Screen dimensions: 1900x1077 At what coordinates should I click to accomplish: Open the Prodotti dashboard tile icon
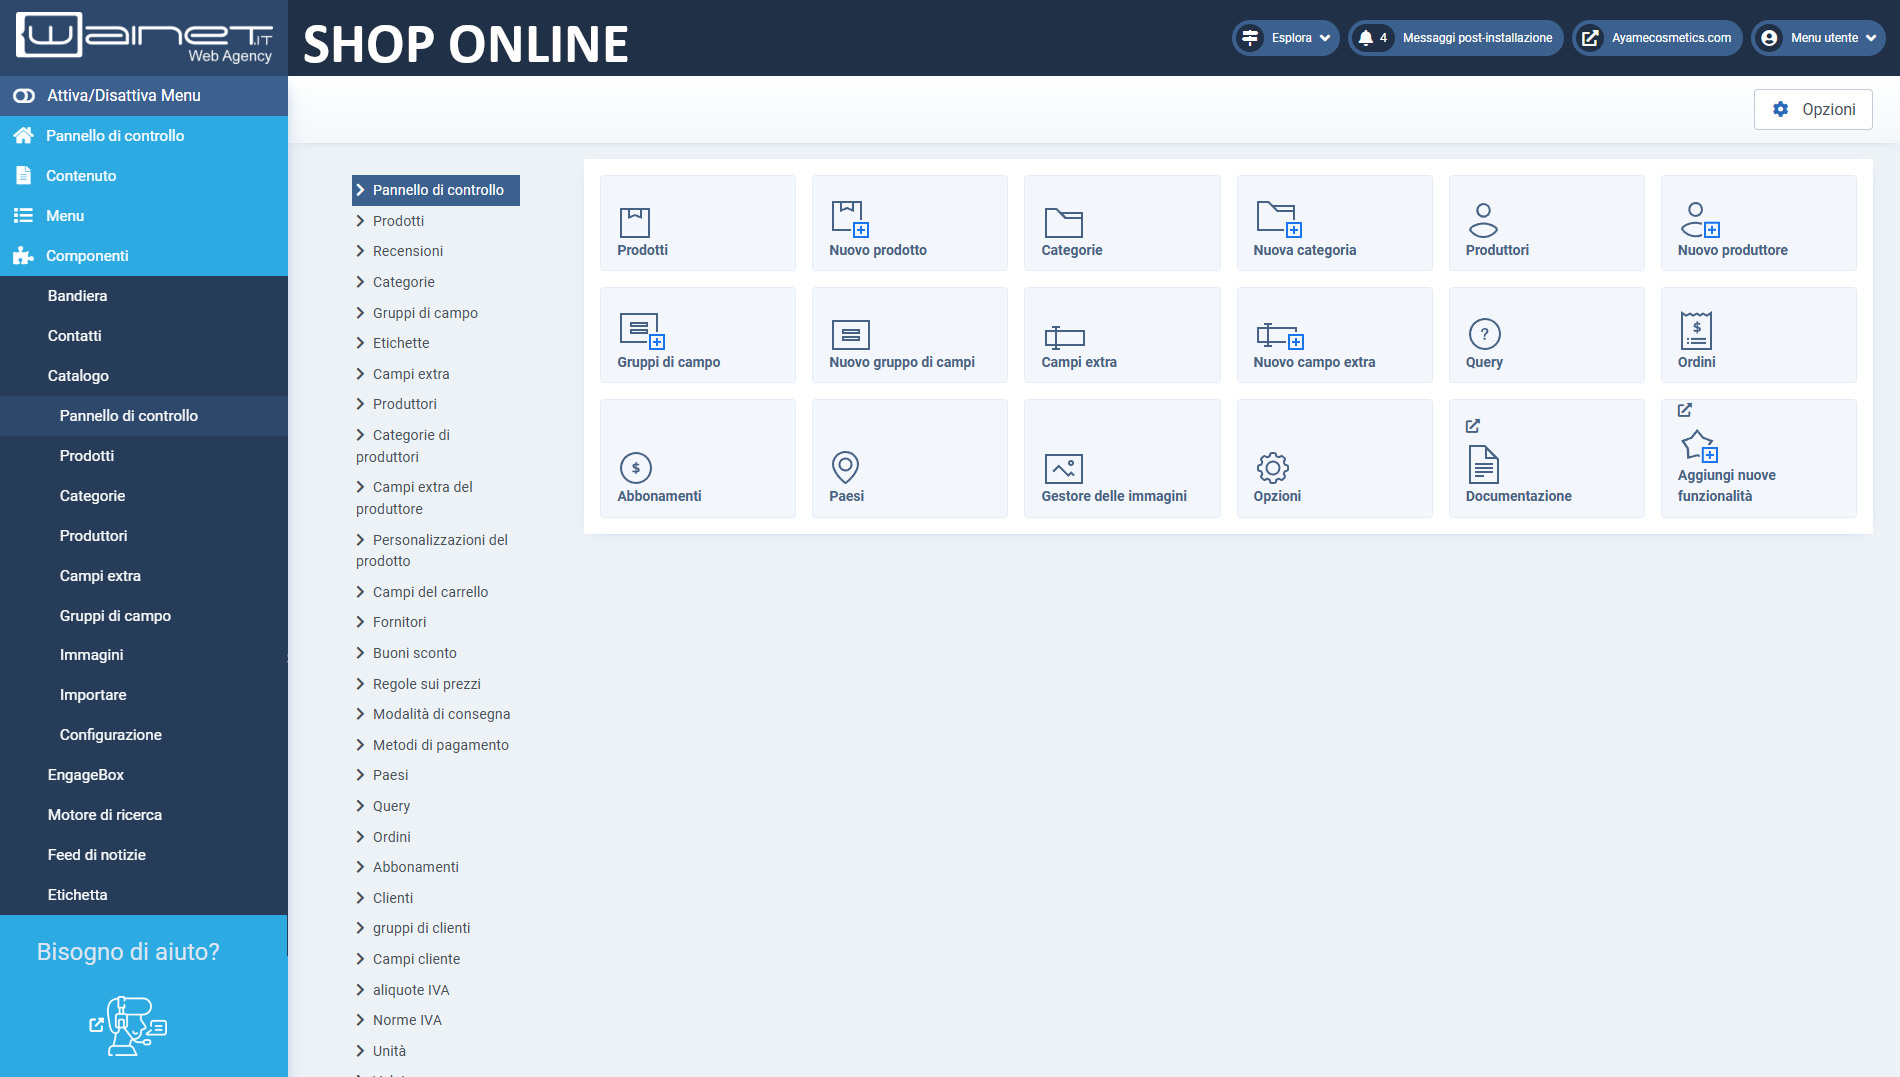634,222
